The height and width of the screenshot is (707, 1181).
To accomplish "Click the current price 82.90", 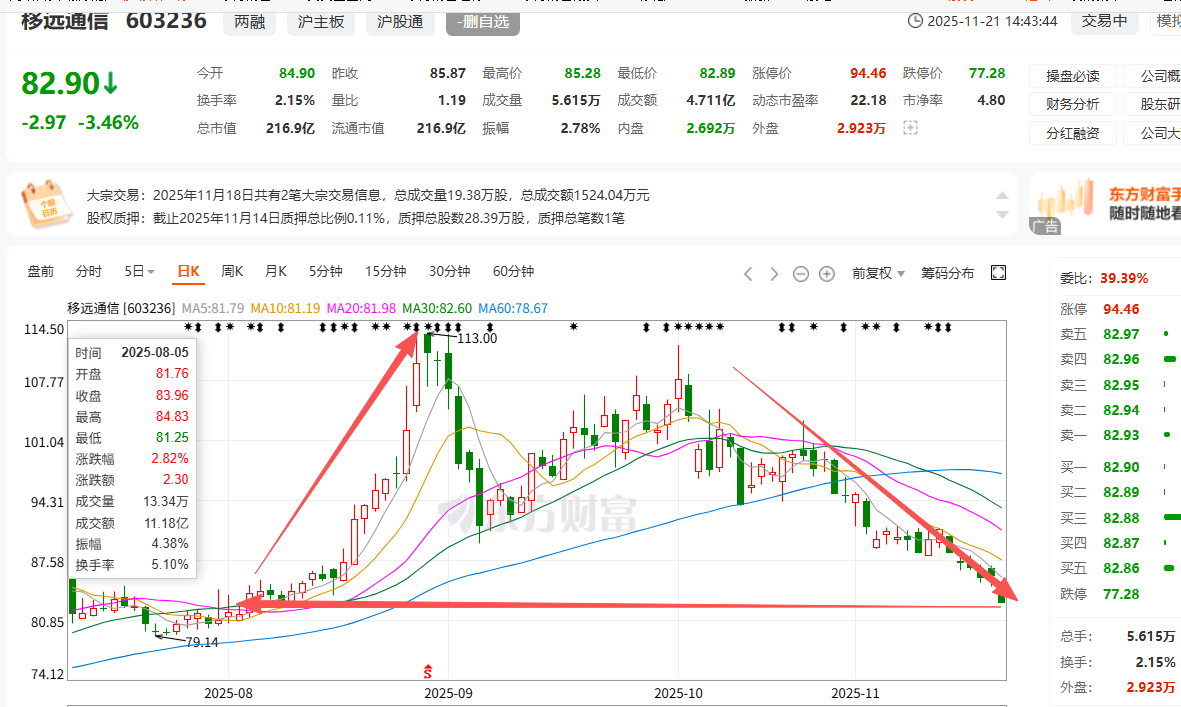I will (x=61, y=83).
